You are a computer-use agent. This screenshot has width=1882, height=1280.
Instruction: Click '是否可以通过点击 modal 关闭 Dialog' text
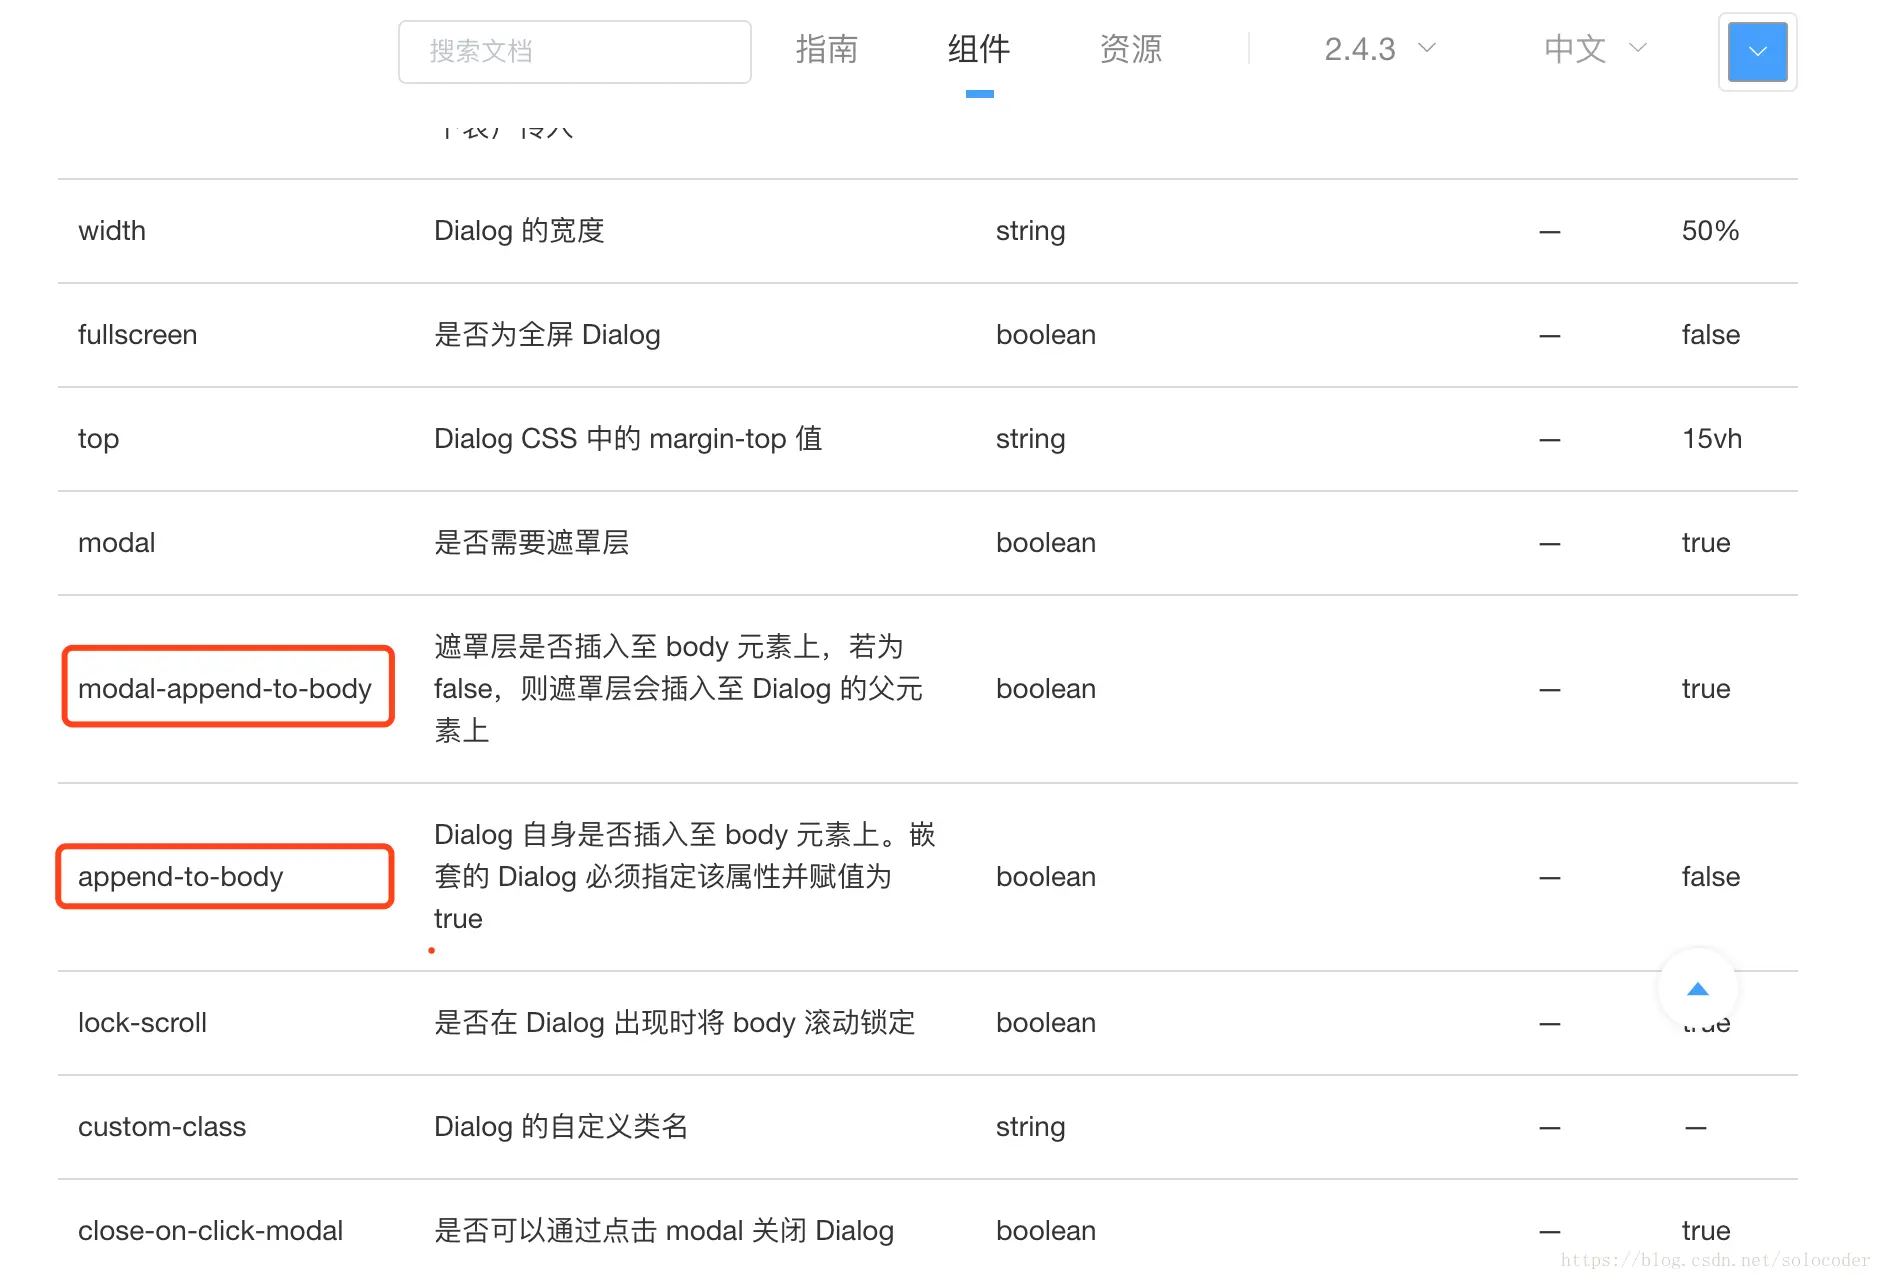click(664, 1231)
